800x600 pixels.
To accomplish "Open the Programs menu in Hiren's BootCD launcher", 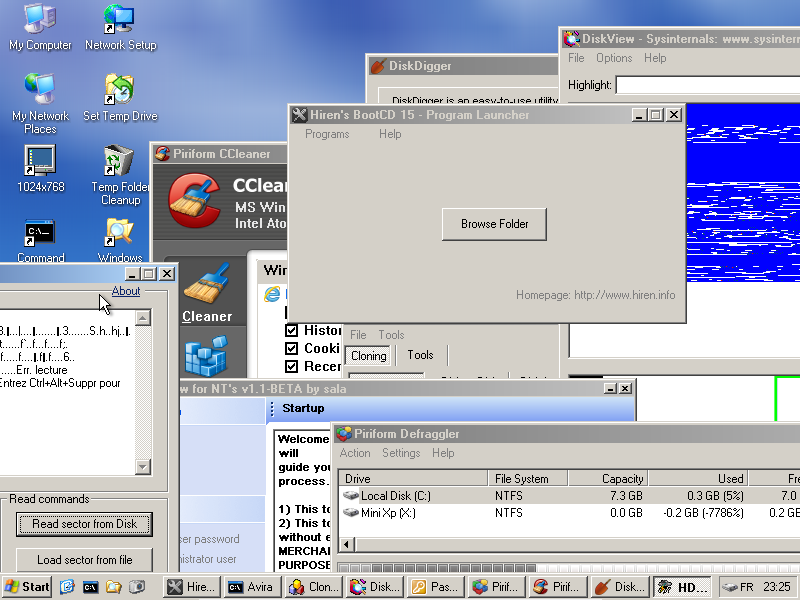I will pos(327,134).
